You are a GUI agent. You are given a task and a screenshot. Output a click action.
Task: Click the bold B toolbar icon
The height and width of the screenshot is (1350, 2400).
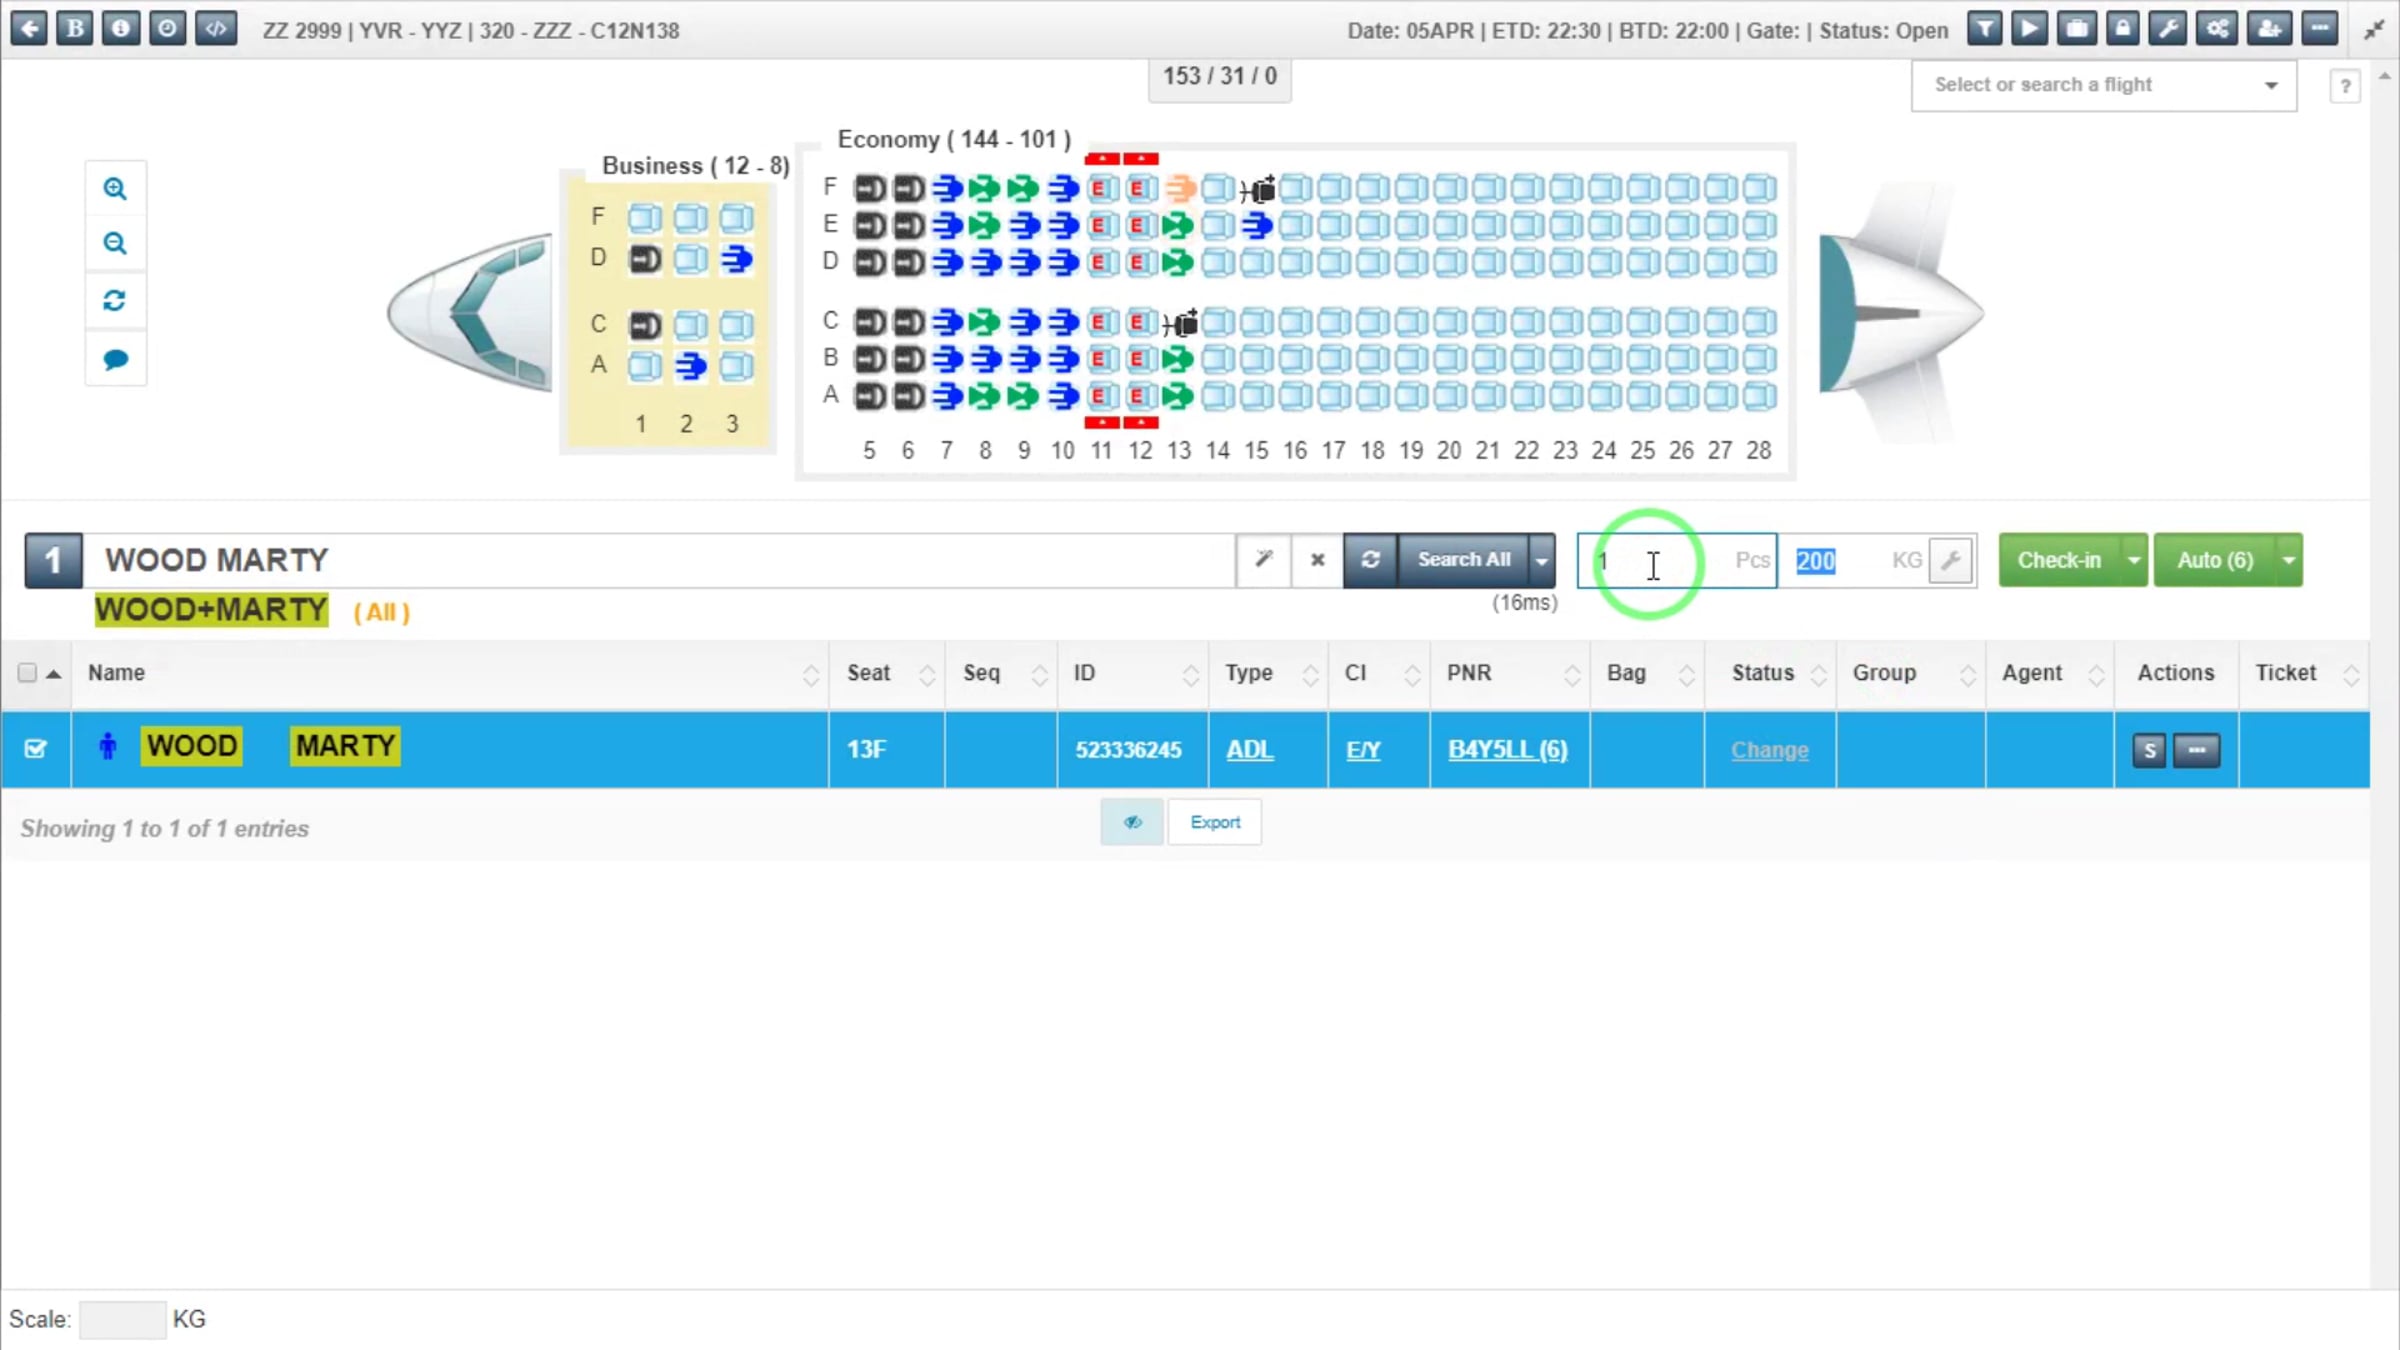[x=75, y=29]
